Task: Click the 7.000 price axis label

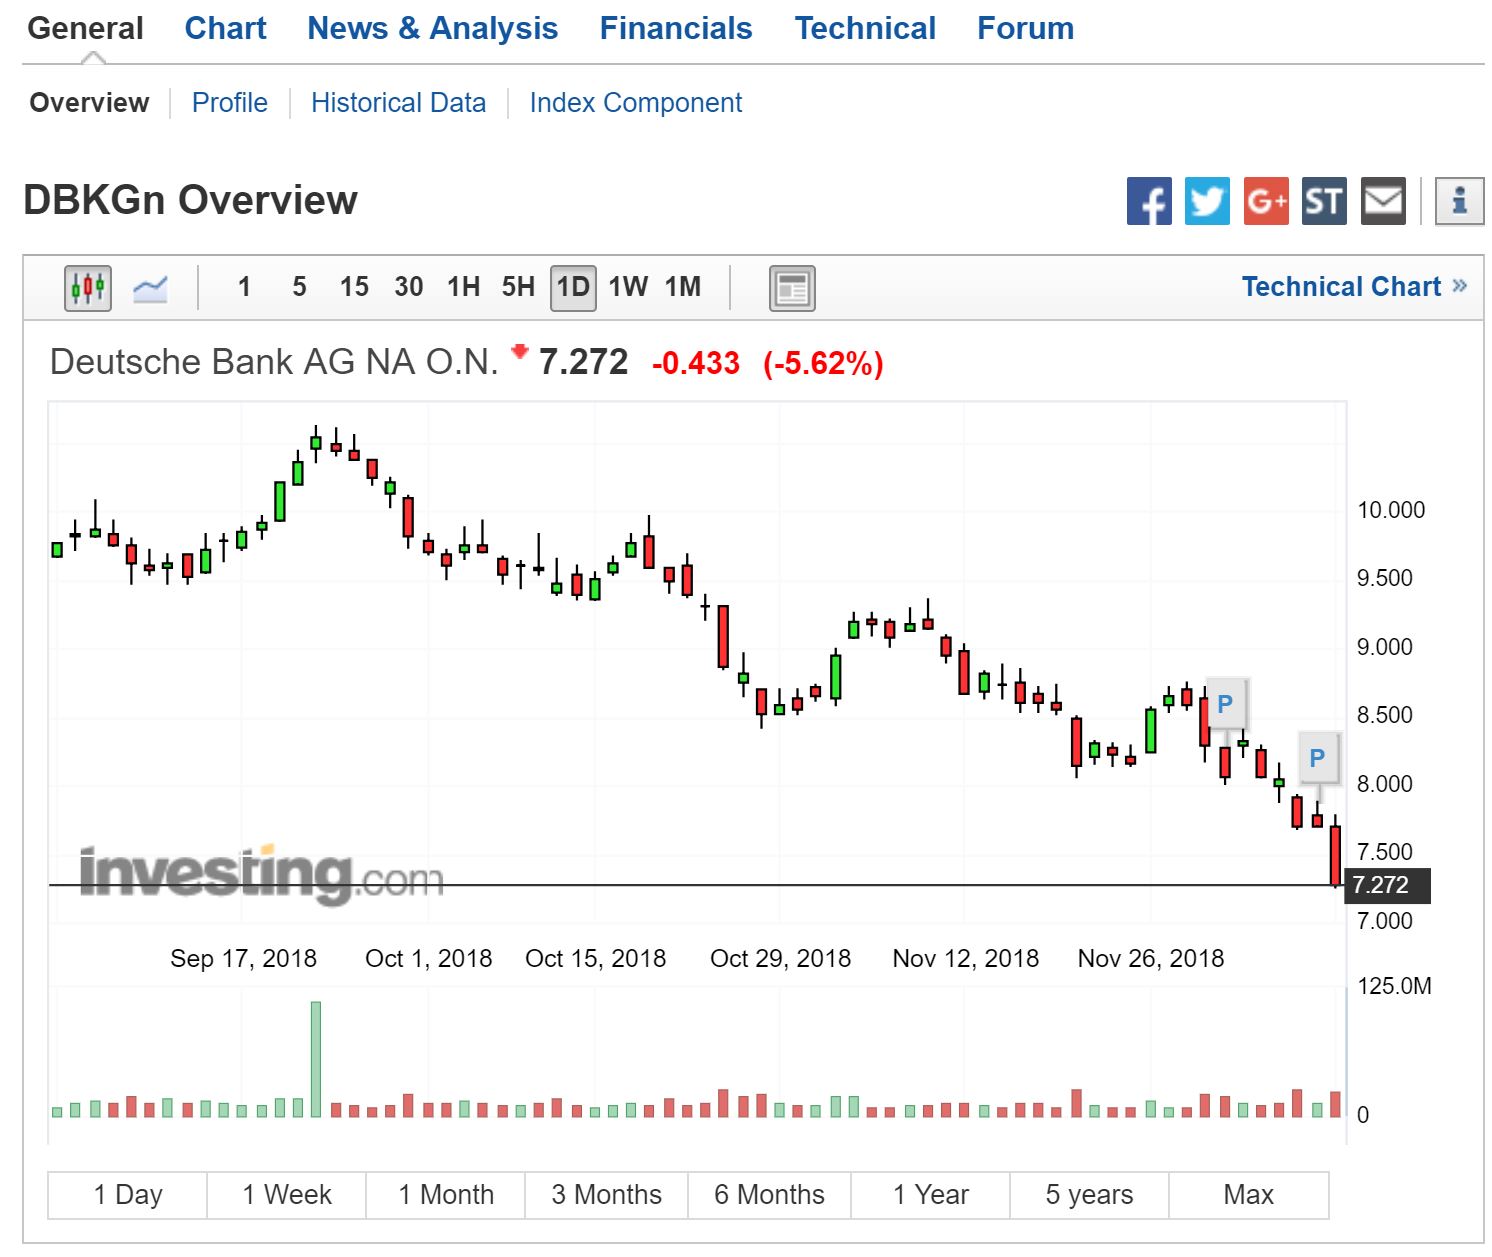Action: coord(1385,921)
